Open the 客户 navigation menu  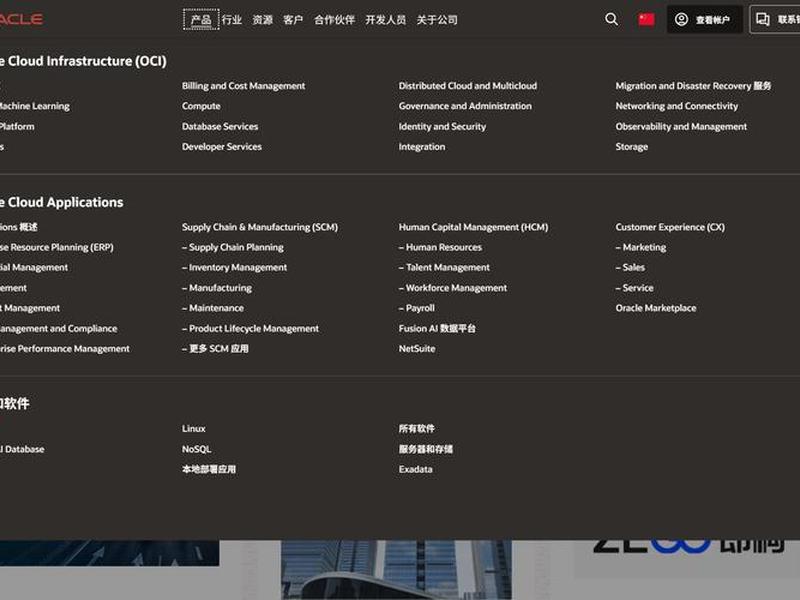coord(293,20)
